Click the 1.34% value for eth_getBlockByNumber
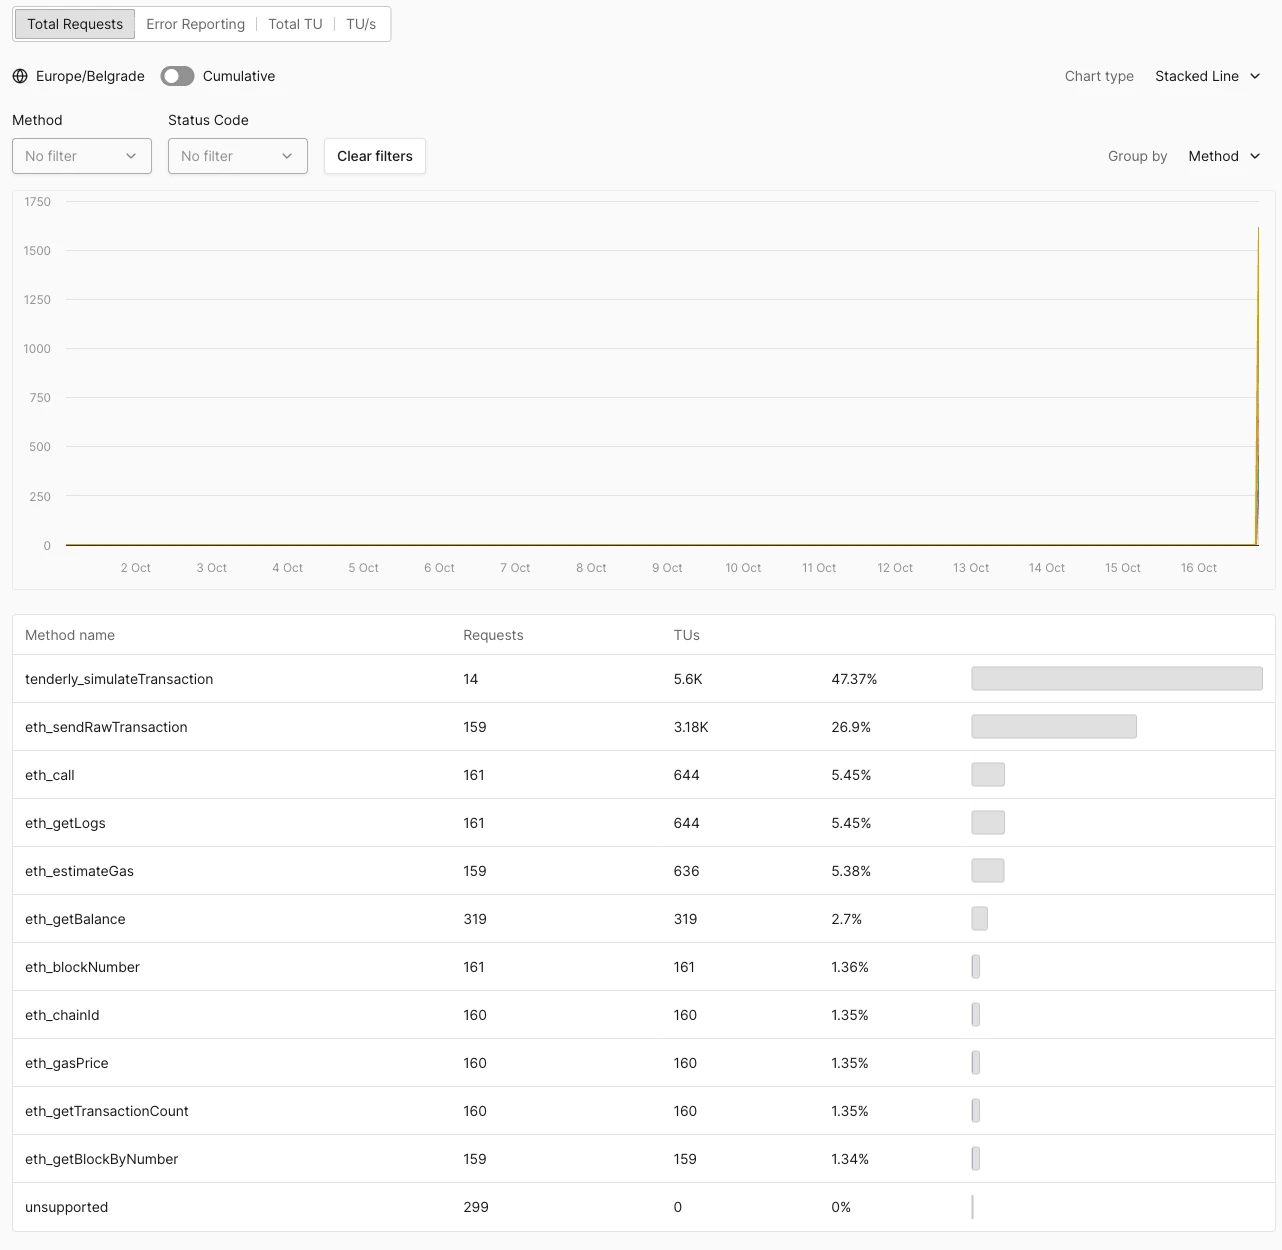Screen dimensions: 1282x1250 pos(850,1159)
